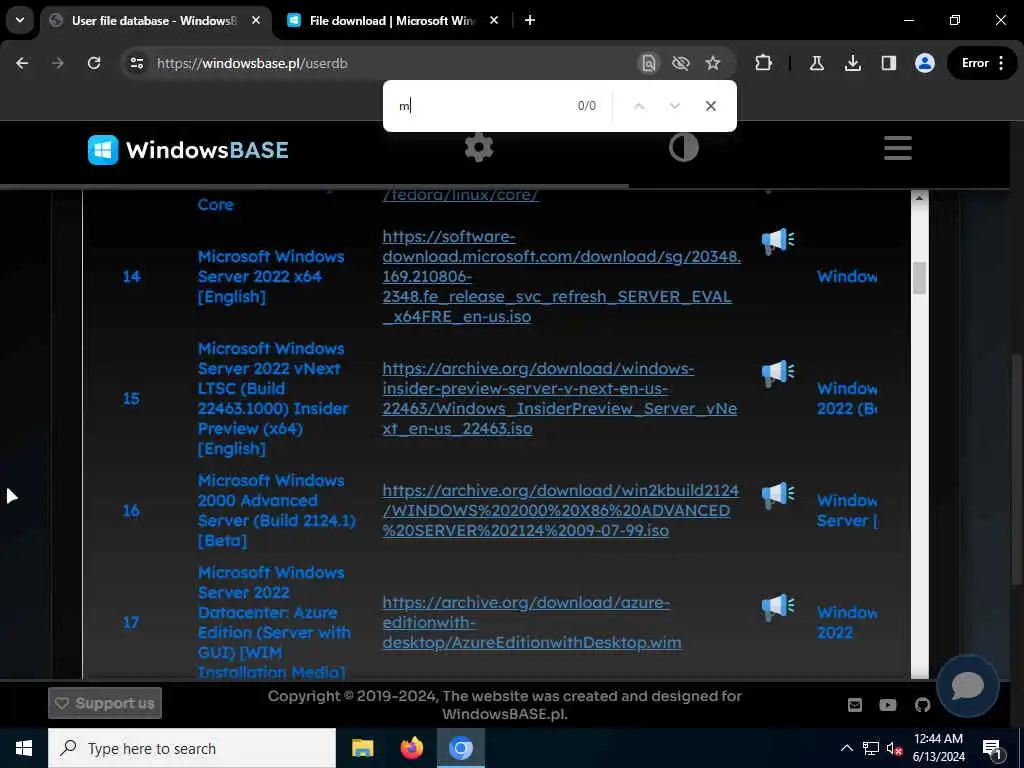Viewport: 1024px width, 768px height.
Task: Click the find-in-page address bar icon
Action: pos(648,63)
